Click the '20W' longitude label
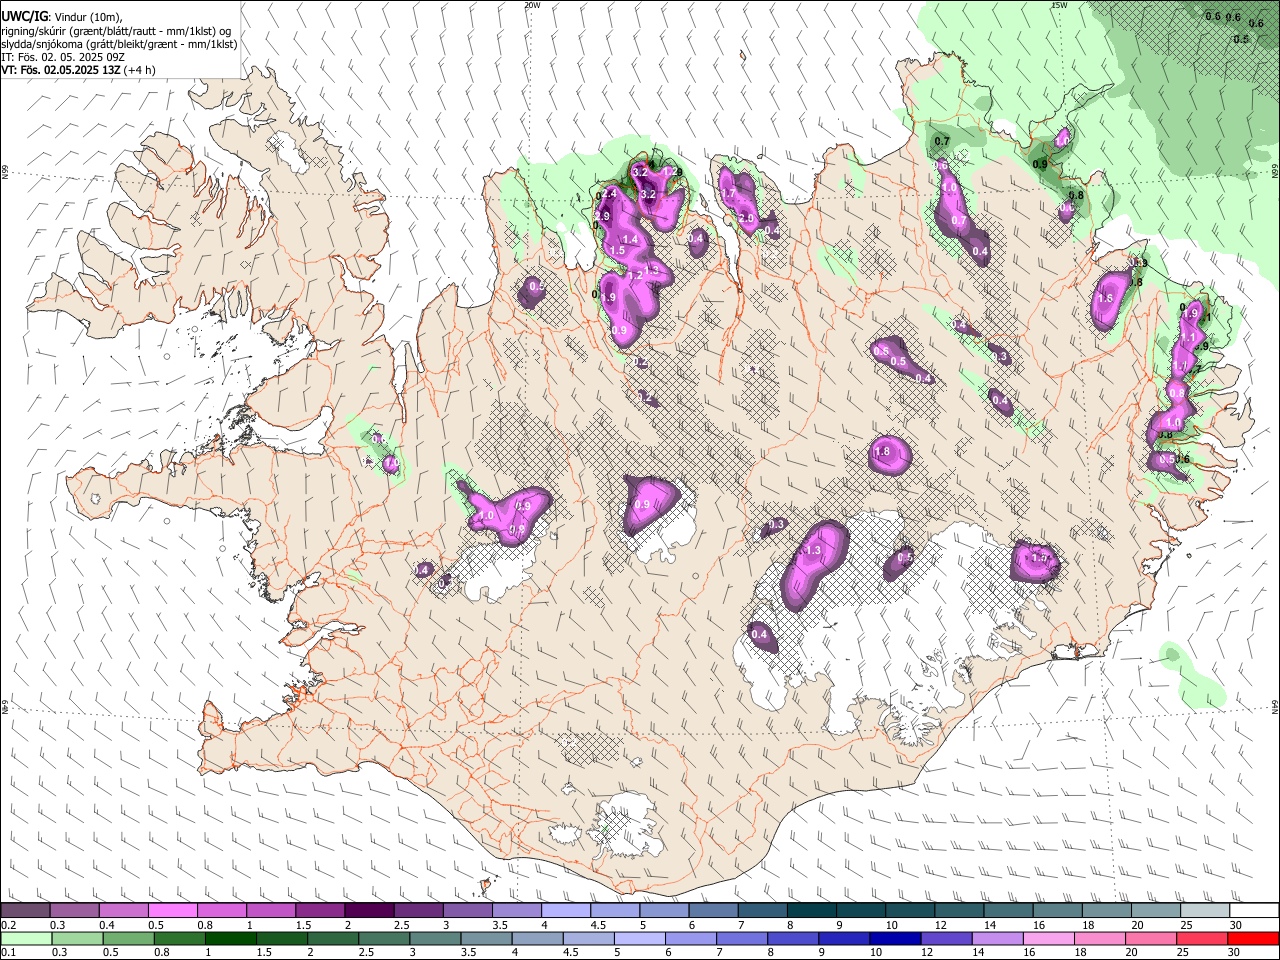The image size is (1280, 960). point(532,4)
